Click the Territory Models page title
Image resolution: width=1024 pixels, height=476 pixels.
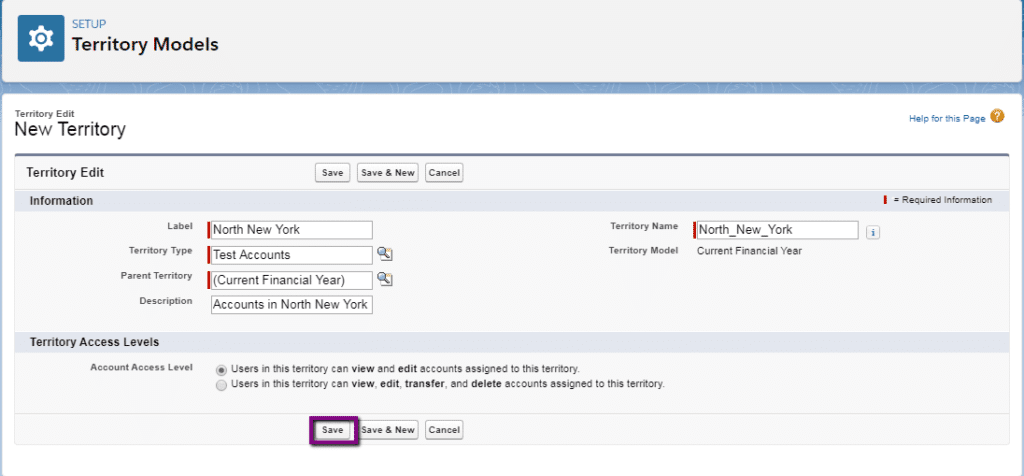click(x=145, y=44)
